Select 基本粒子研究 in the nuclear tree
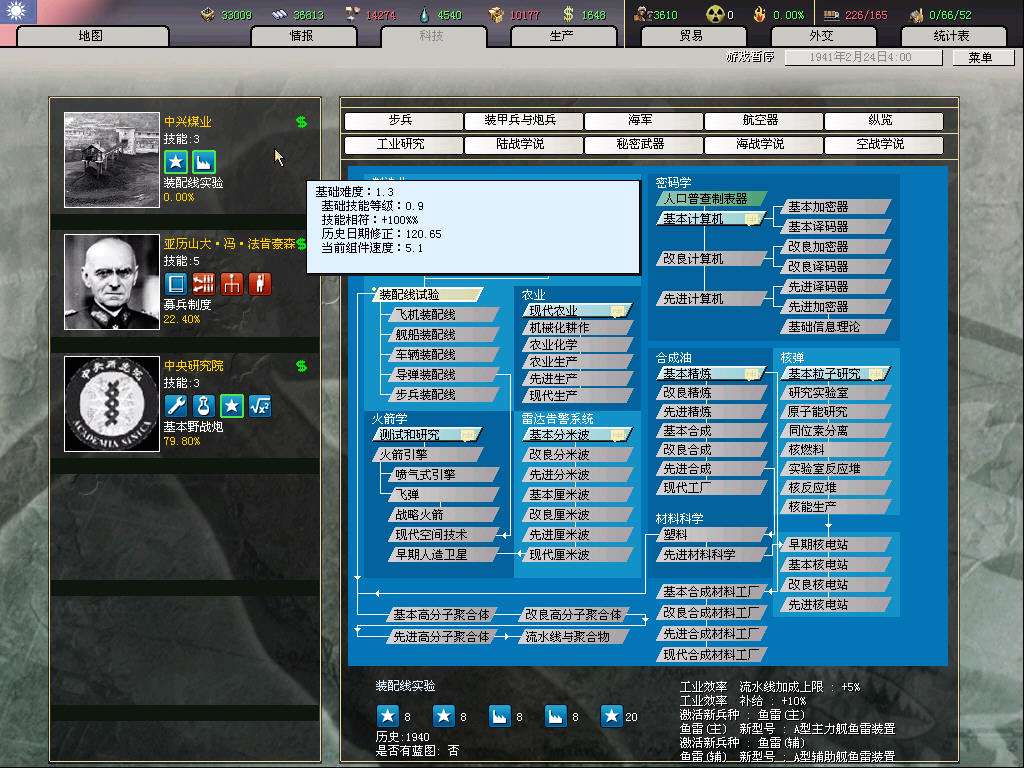Image resolution: width=1024 pixels, height=768 pixels. pyautogui.click(x=832, y=373)
